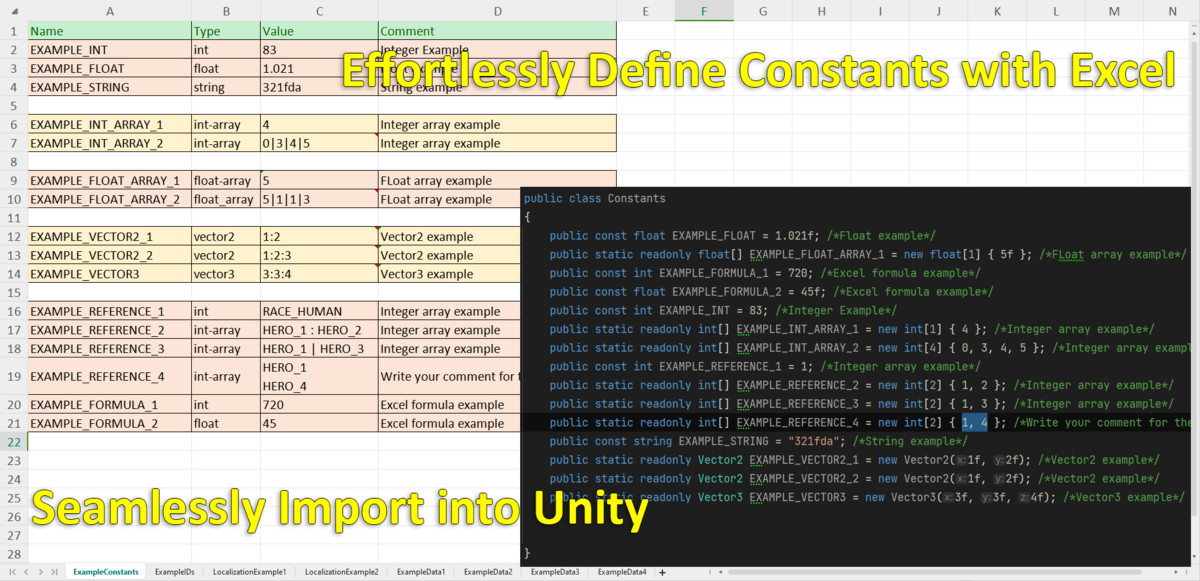Click the 'Excel formula example' comment in row 20

tap(449, 405)
